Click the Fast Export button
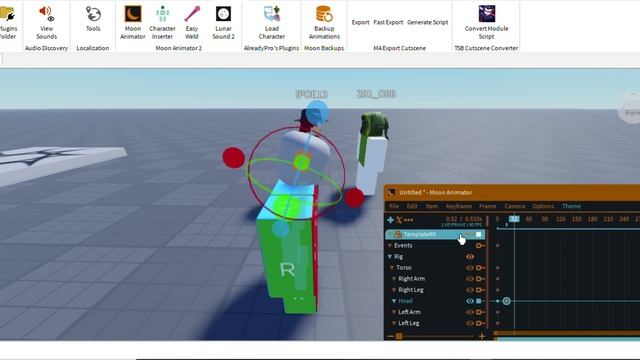Image resolution: width=640 pixels, height=360 pixels. click(x=388, y=22)
